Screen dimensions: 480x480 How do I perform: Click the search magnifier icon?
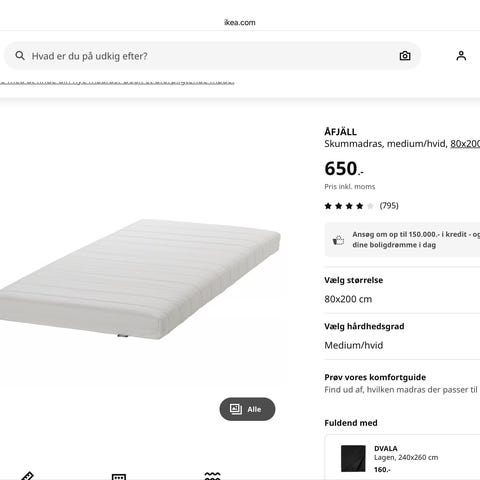coord(20,56)
